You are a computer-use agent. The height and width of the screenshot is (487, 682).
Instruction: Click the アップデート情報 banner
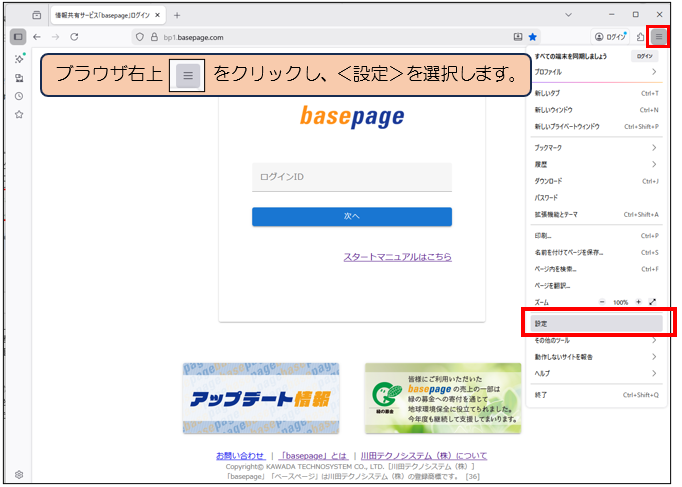(x=261, y=398)
